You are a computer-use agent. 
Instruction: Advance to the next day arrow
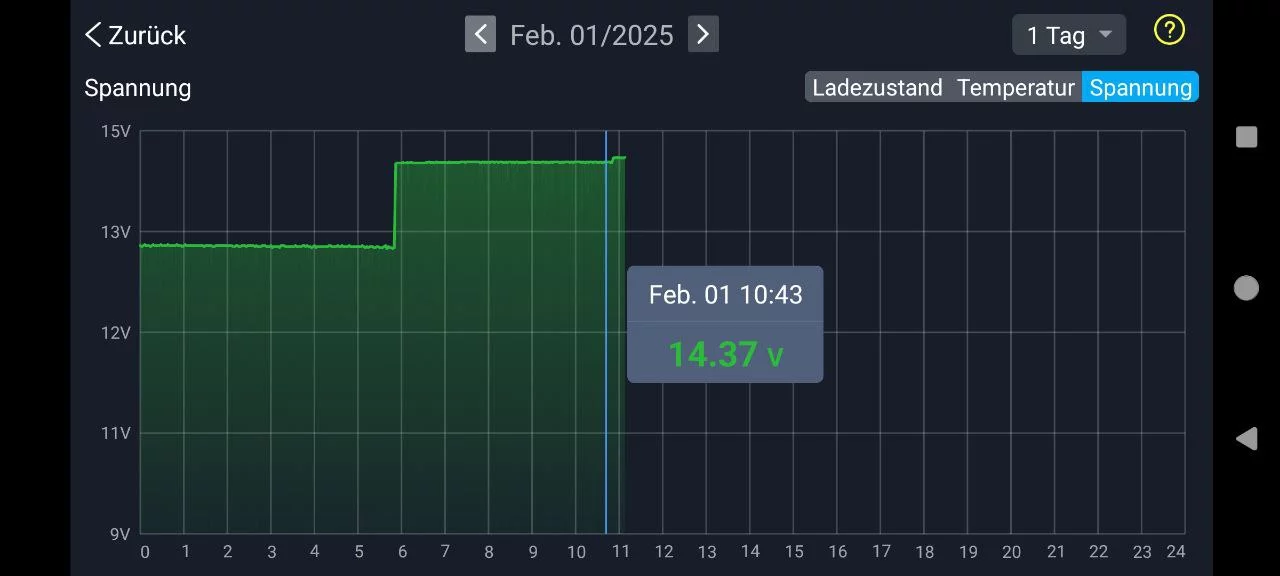(x=703, y=35)
